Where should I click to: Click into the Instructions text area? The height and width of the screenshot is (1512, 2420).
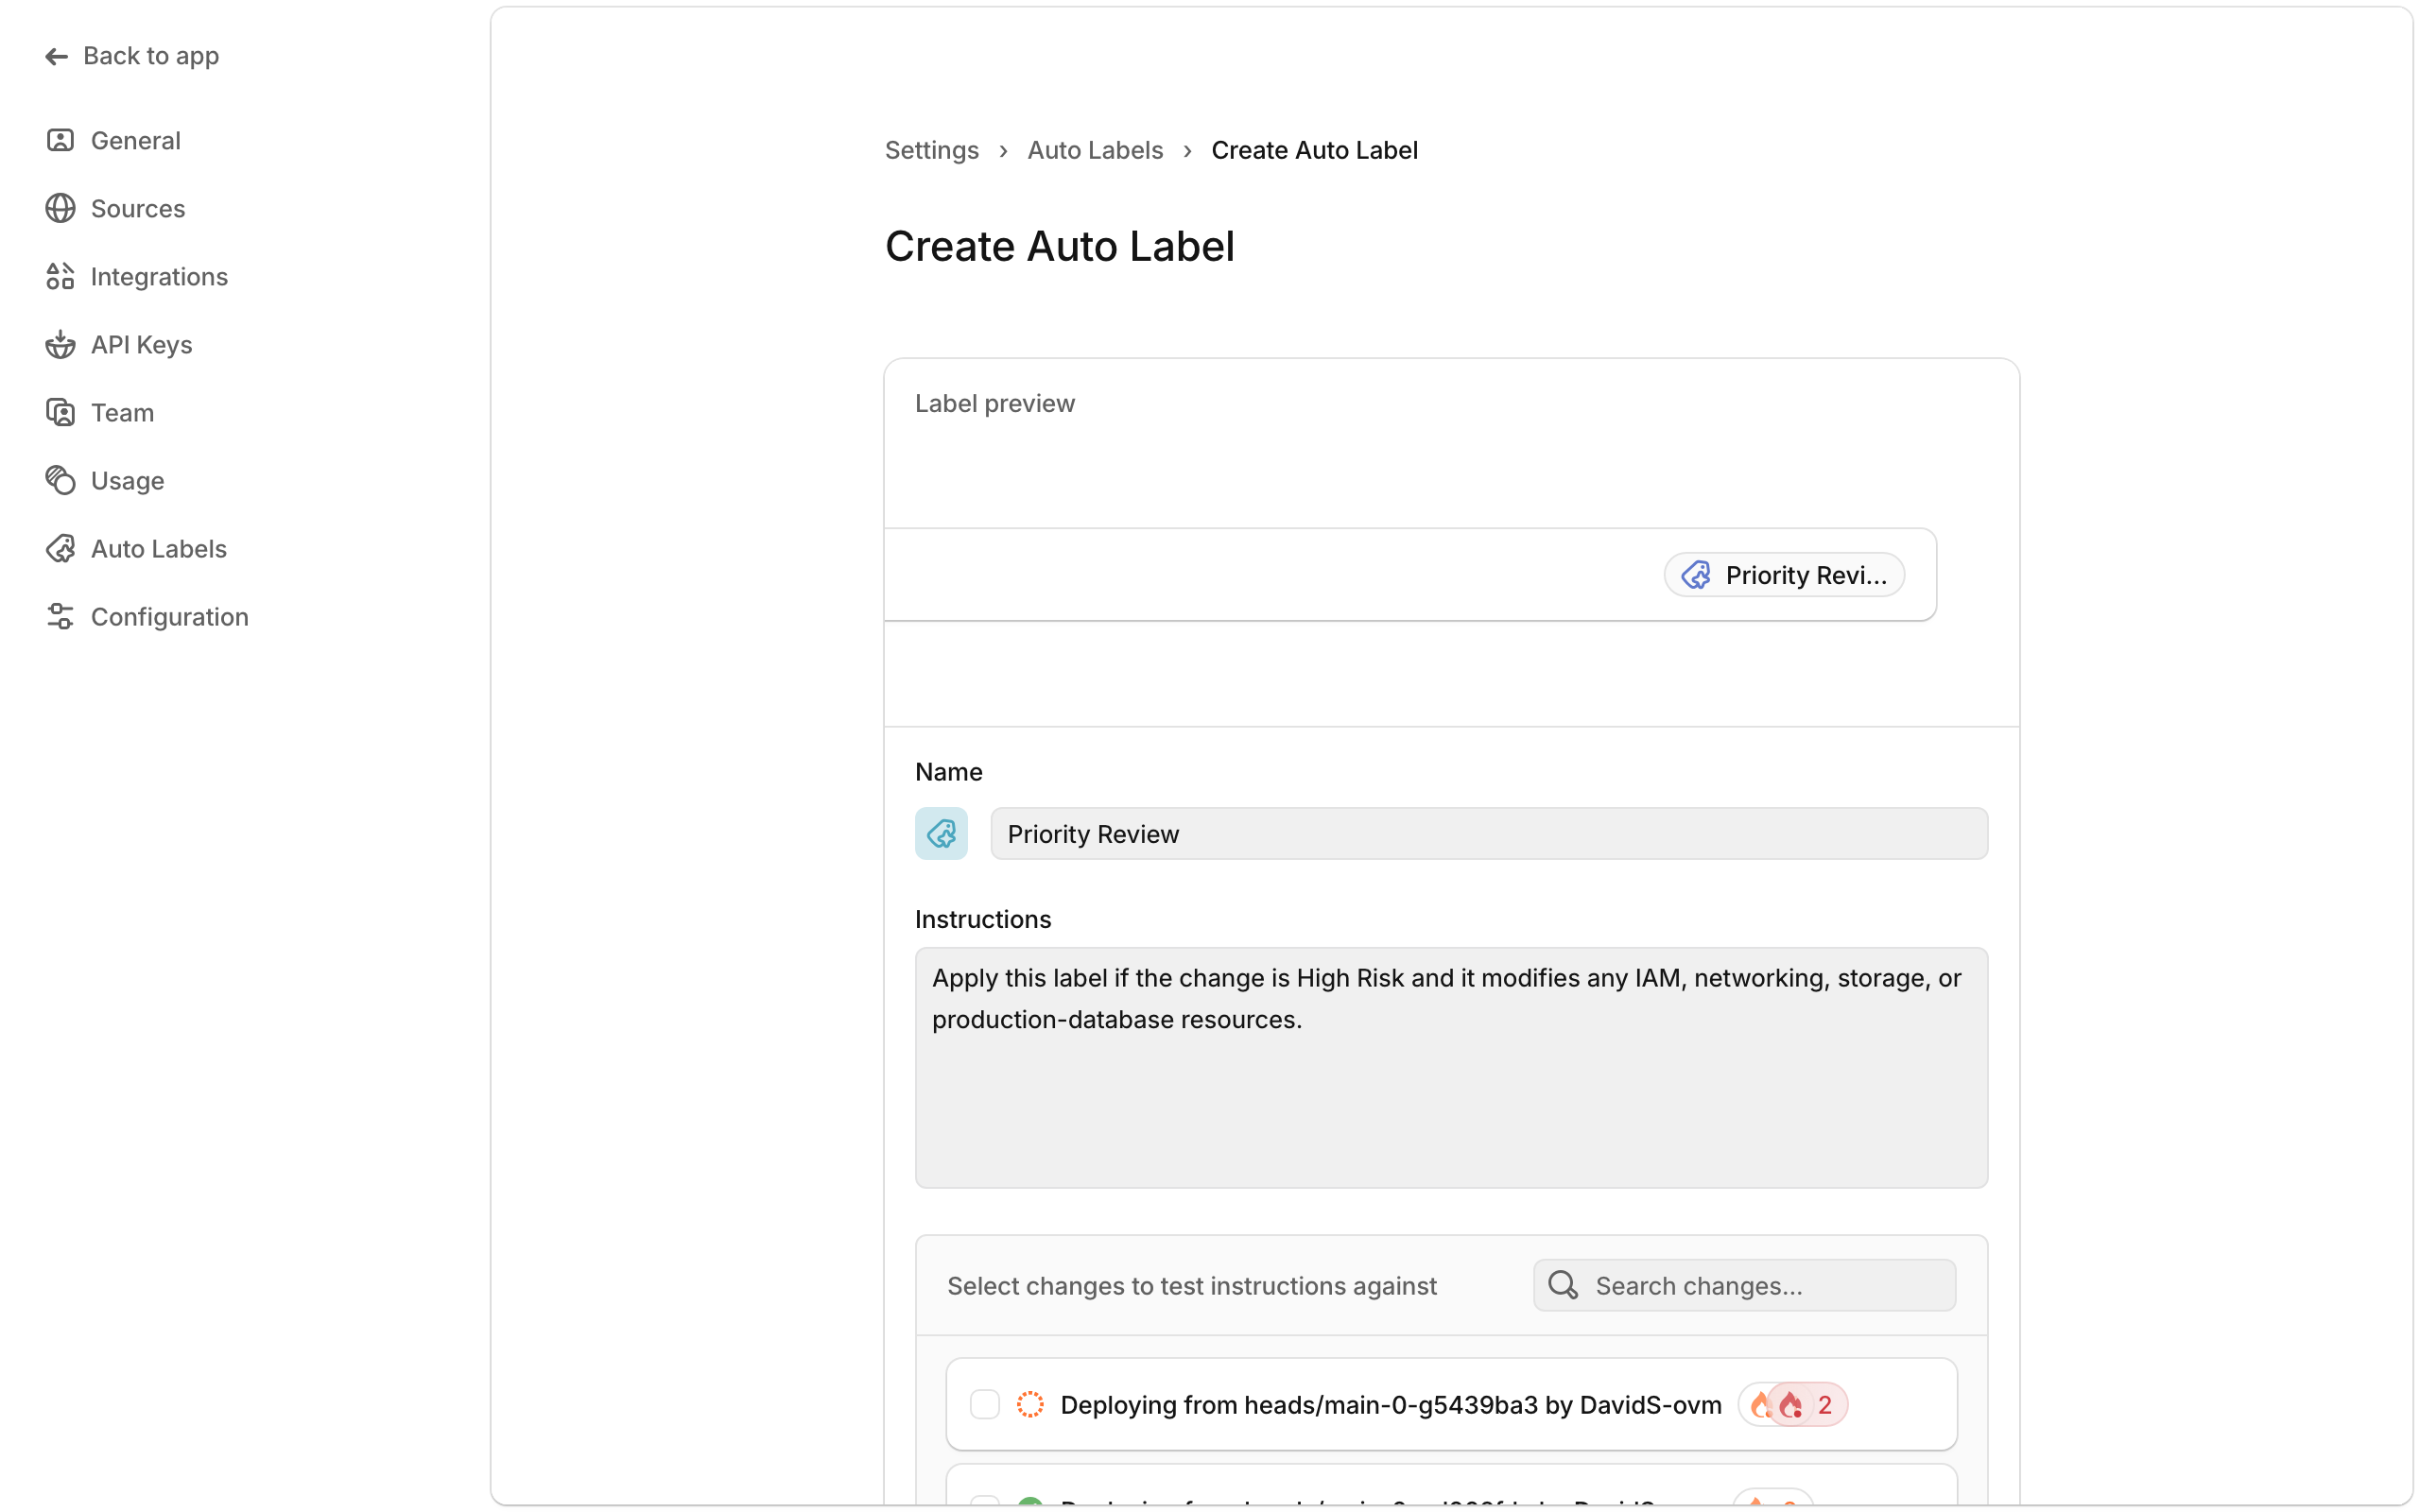click(1450, 1067)
